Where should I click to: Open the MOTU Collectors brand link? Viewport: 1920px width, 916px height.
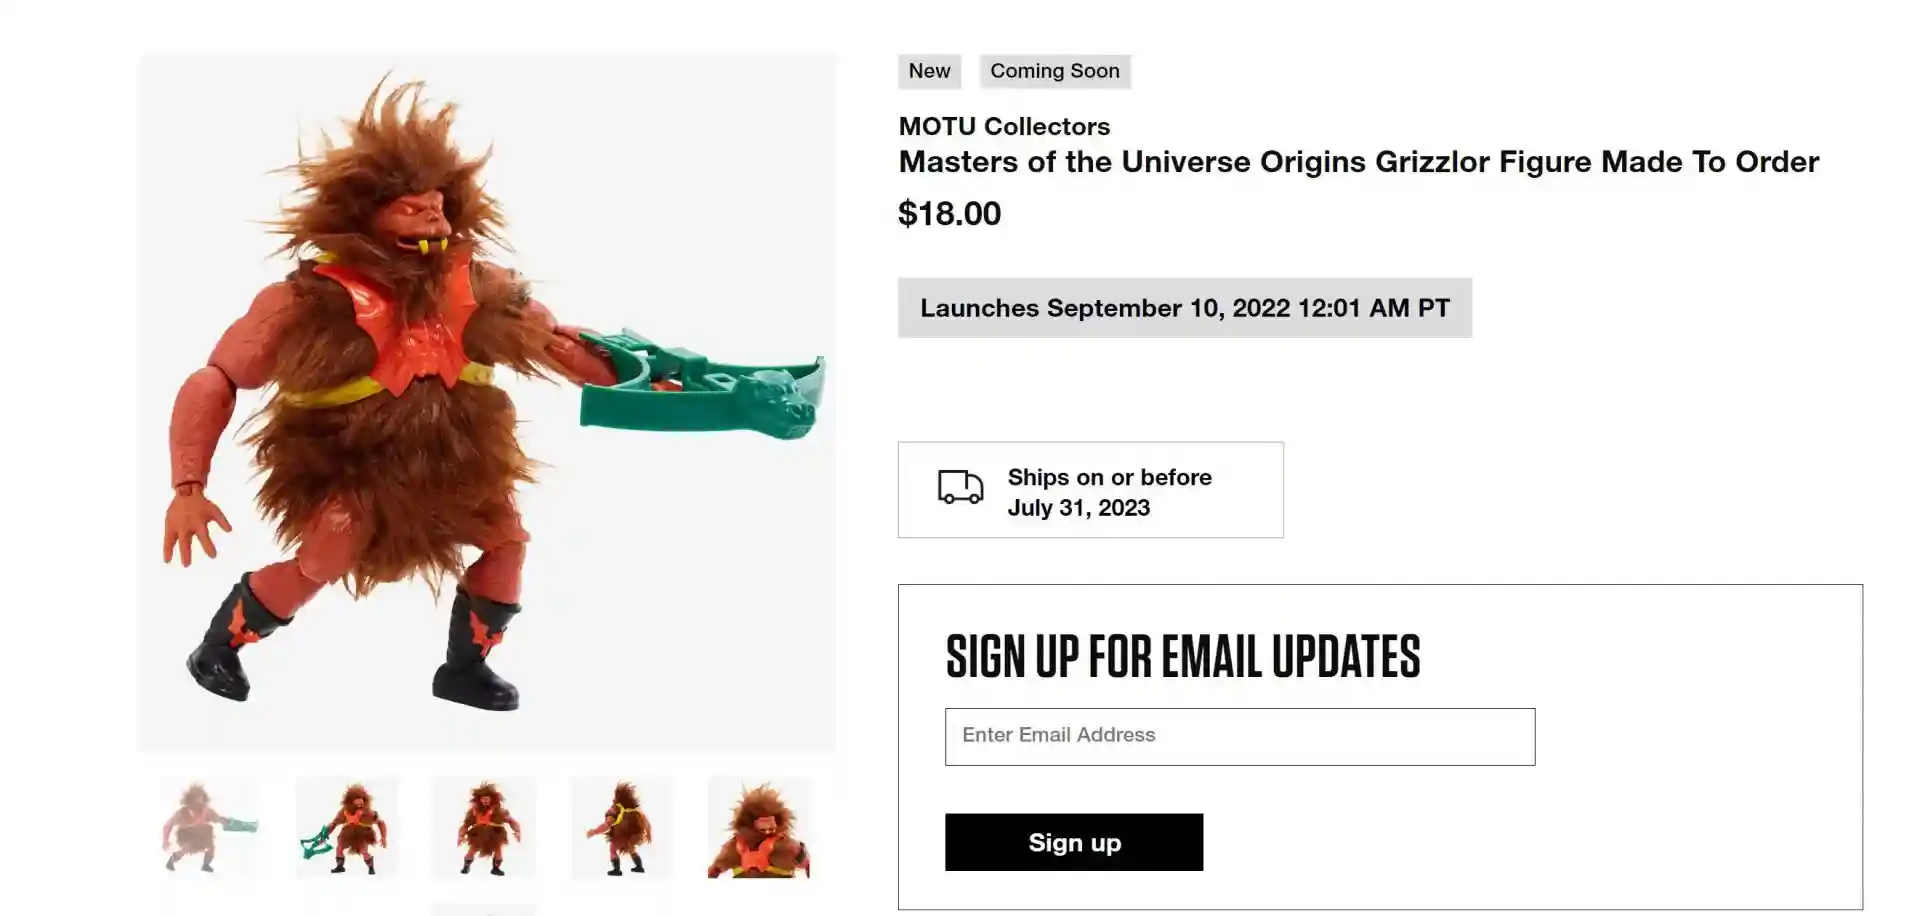pos(1004,126)
